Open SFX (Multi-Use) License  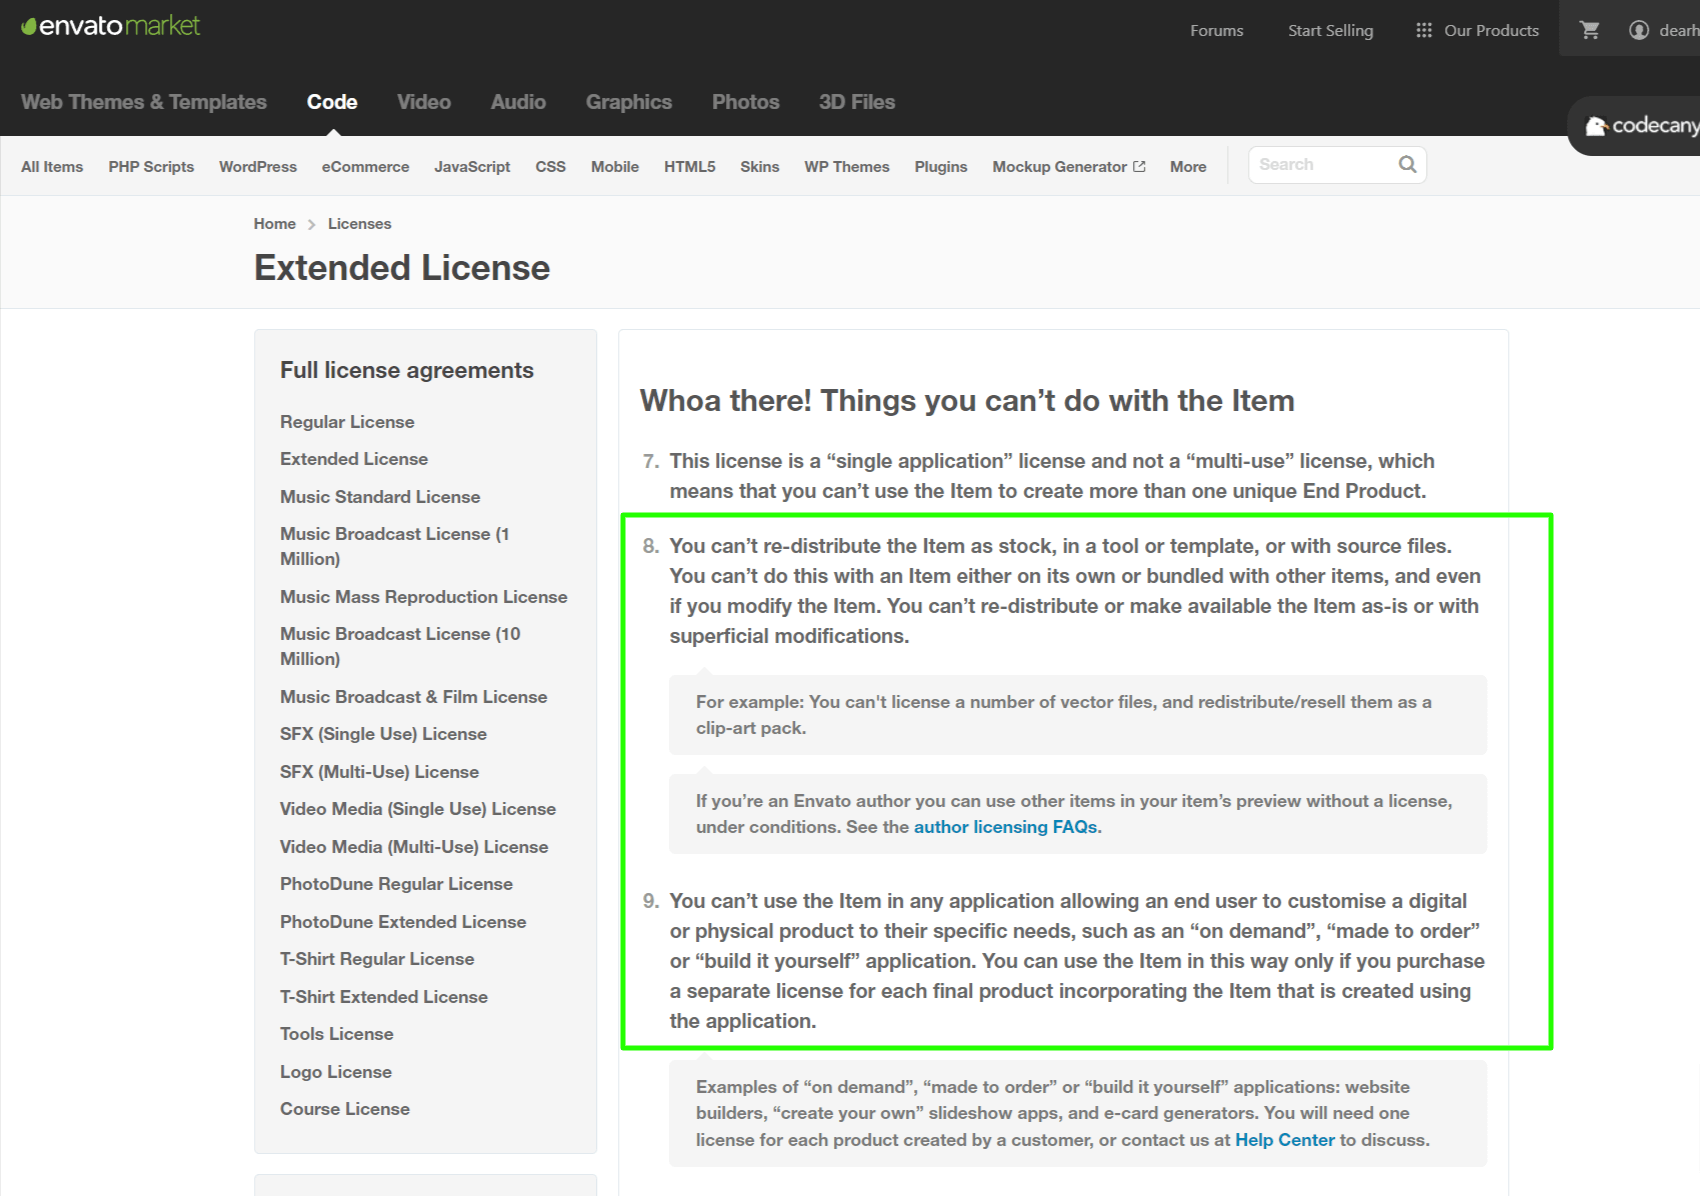(379, 772)
